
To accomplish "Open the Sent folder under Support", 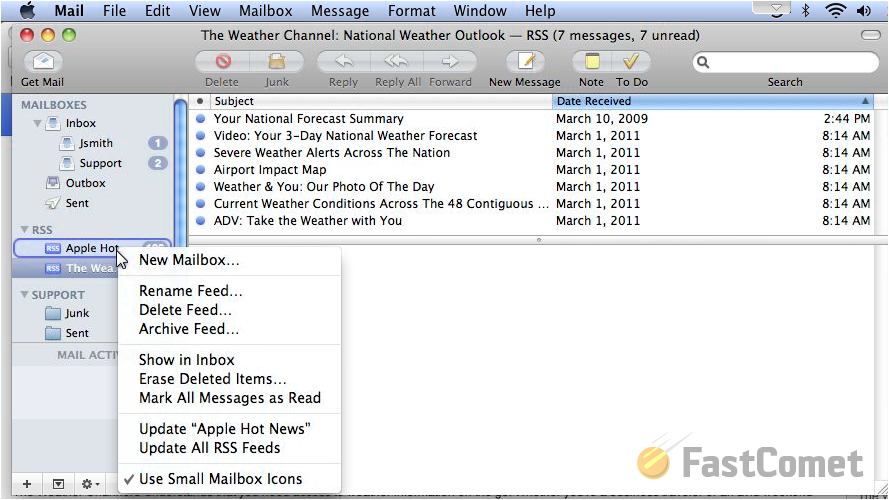I will (x=77, y=333).
